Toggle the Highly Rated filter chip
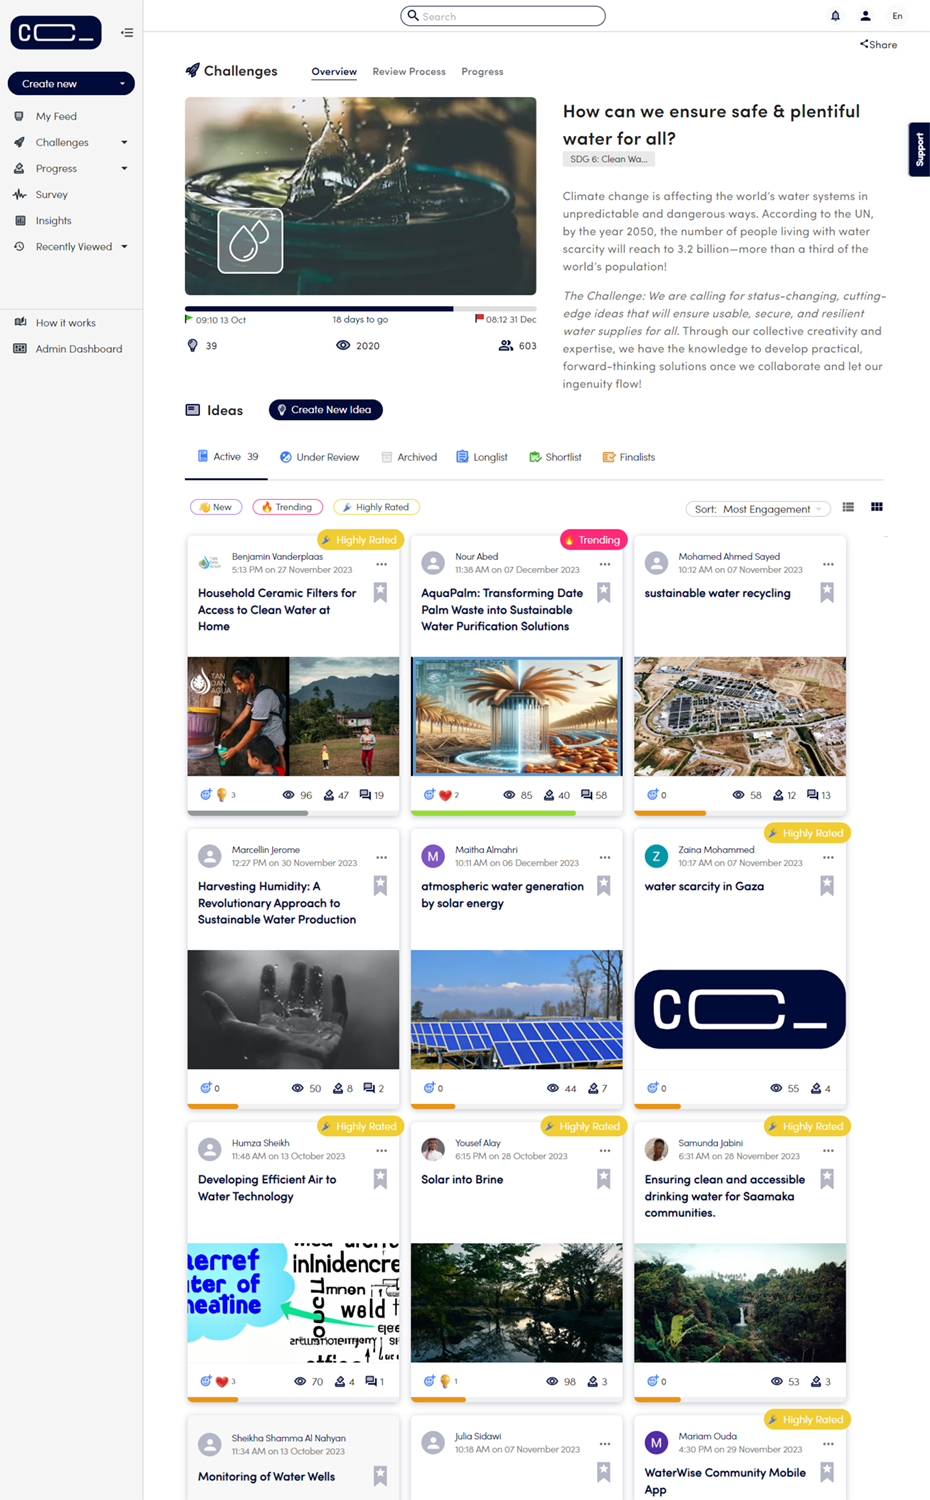This screenshot has height=1500, width=930. tap(376, 507)
